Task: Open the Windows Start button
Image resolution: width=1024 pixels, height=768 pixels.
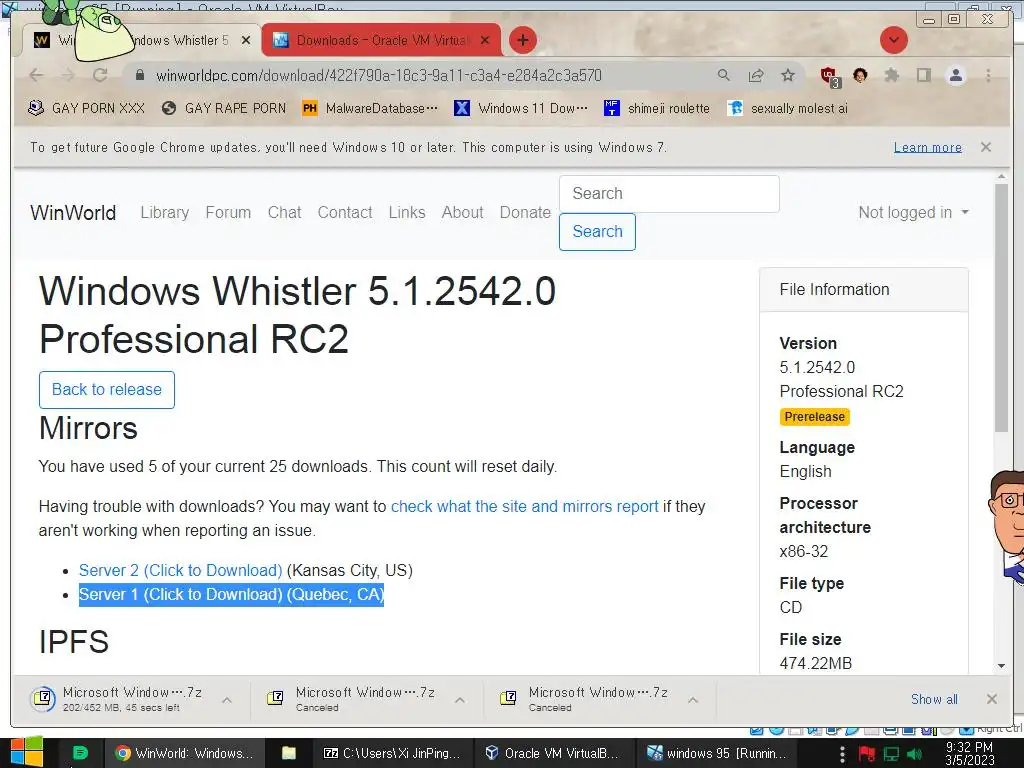Action: [26, 752]
